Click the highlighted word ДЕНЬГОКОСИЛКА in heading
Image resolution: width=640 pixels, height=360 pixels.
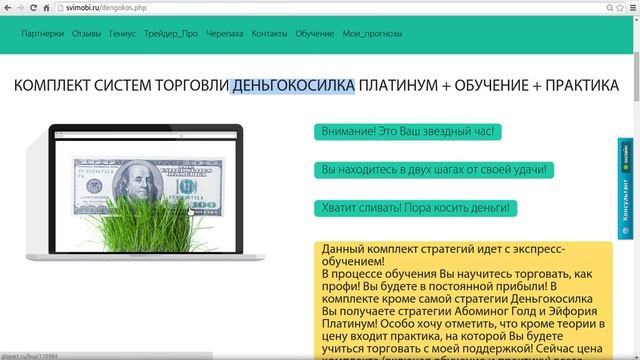click(x=292, y=86)
